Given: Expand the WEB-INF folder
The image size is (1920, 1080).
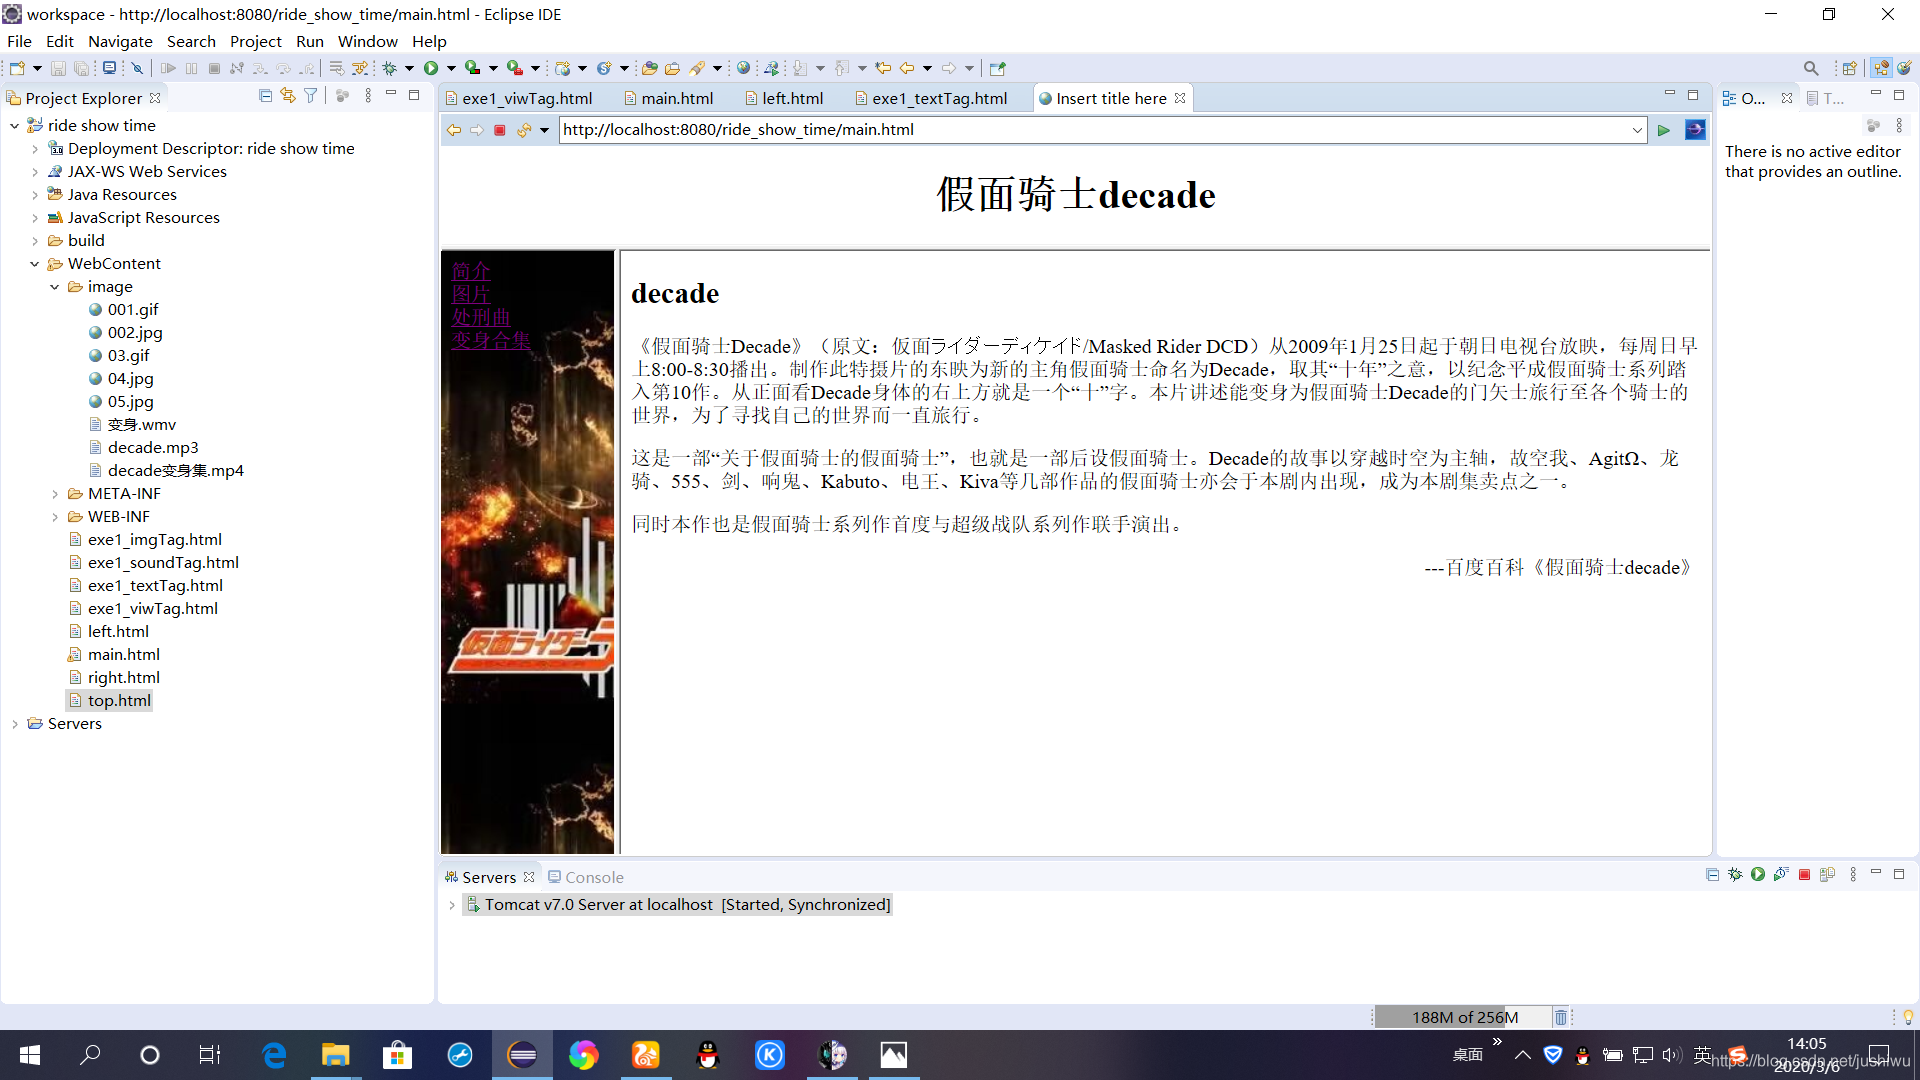Looking at the screenshot, I should point(55,517).
